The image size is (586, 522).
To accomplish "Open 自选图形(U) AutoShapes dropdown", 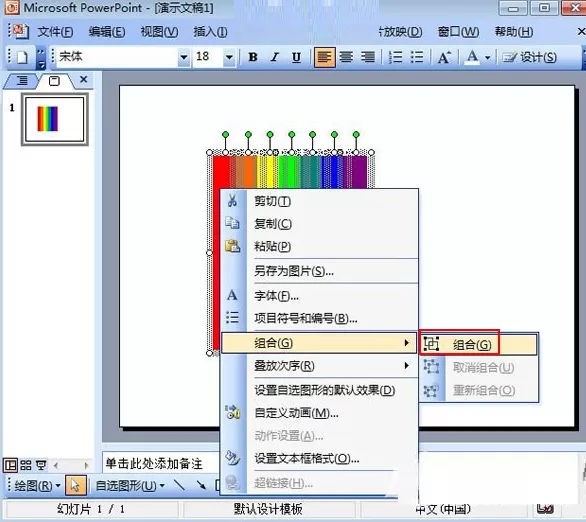I will pyautogui.click(x=130, y=486).
